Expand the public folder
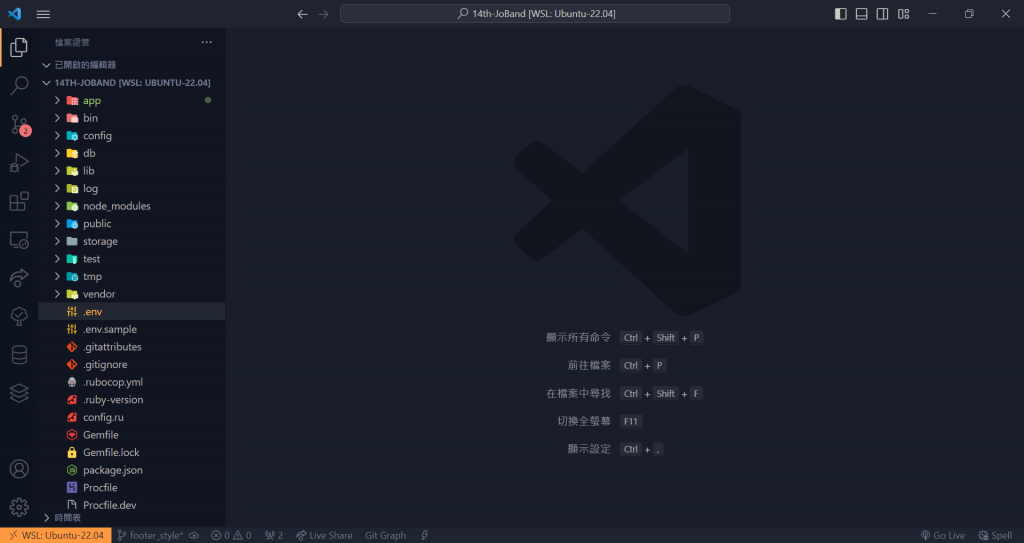The height and width of the screenshot is (543, 1024). tap(132, 224)
